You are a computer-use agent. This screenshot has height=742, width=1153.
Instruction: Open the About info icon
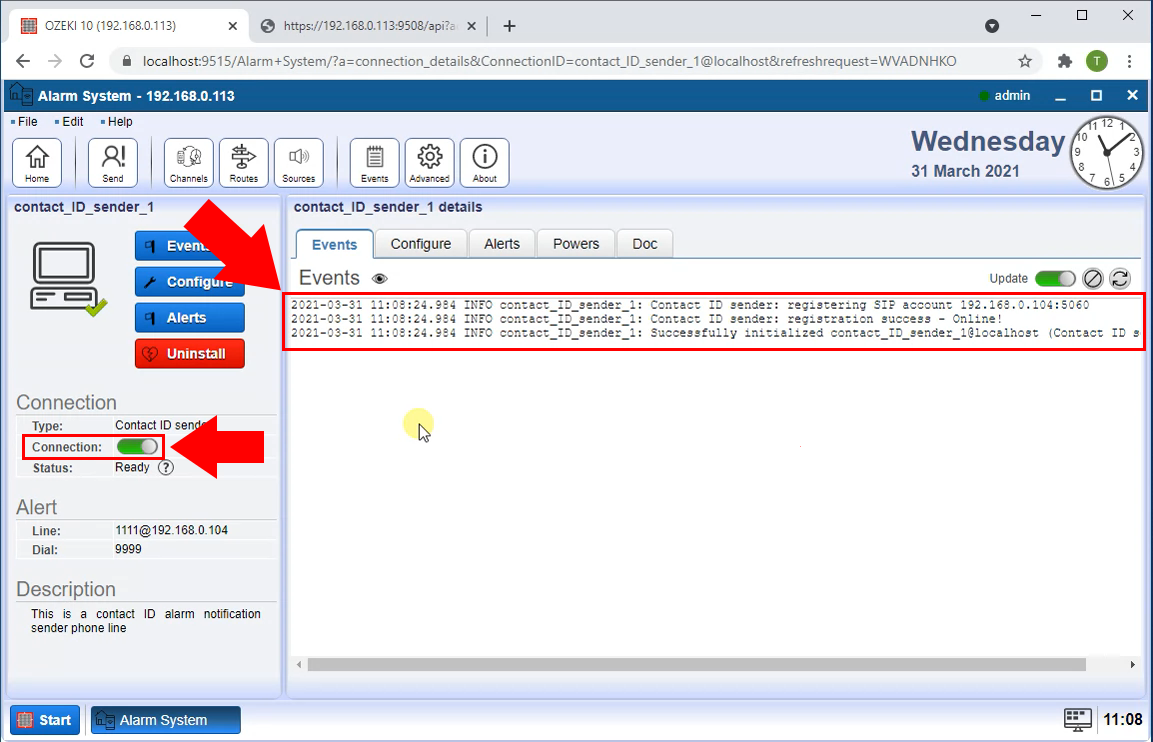[485, 163]
